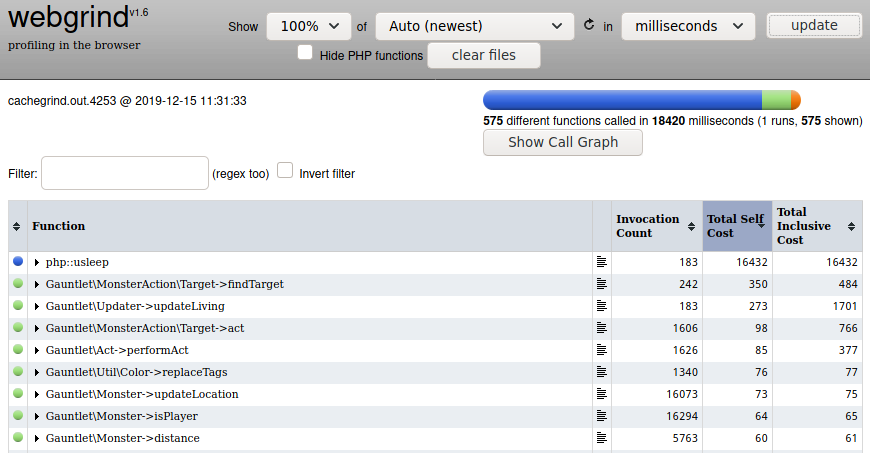Toggle the Invert filter checkbox

pyautogui.click(x=285, y=171)
